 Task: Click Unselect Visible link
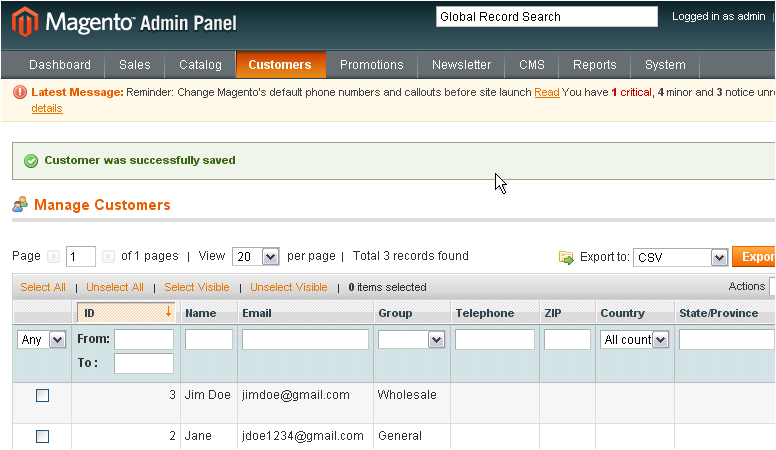[289, 287]
